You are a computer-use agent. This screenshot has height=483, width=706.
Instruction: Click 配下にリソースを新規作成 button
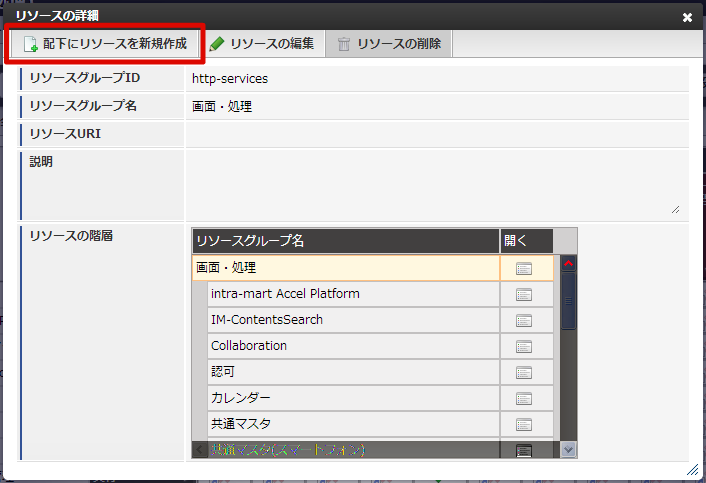105,44
